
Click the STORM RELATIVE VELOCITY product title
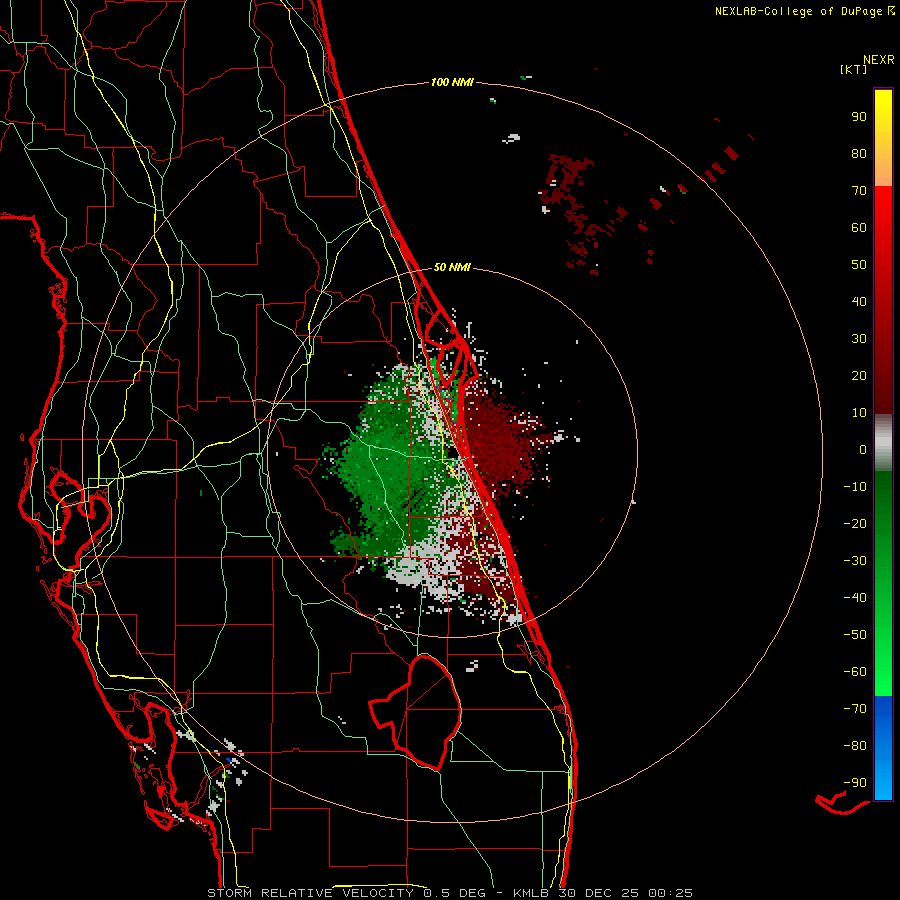[x=310, y=893]
